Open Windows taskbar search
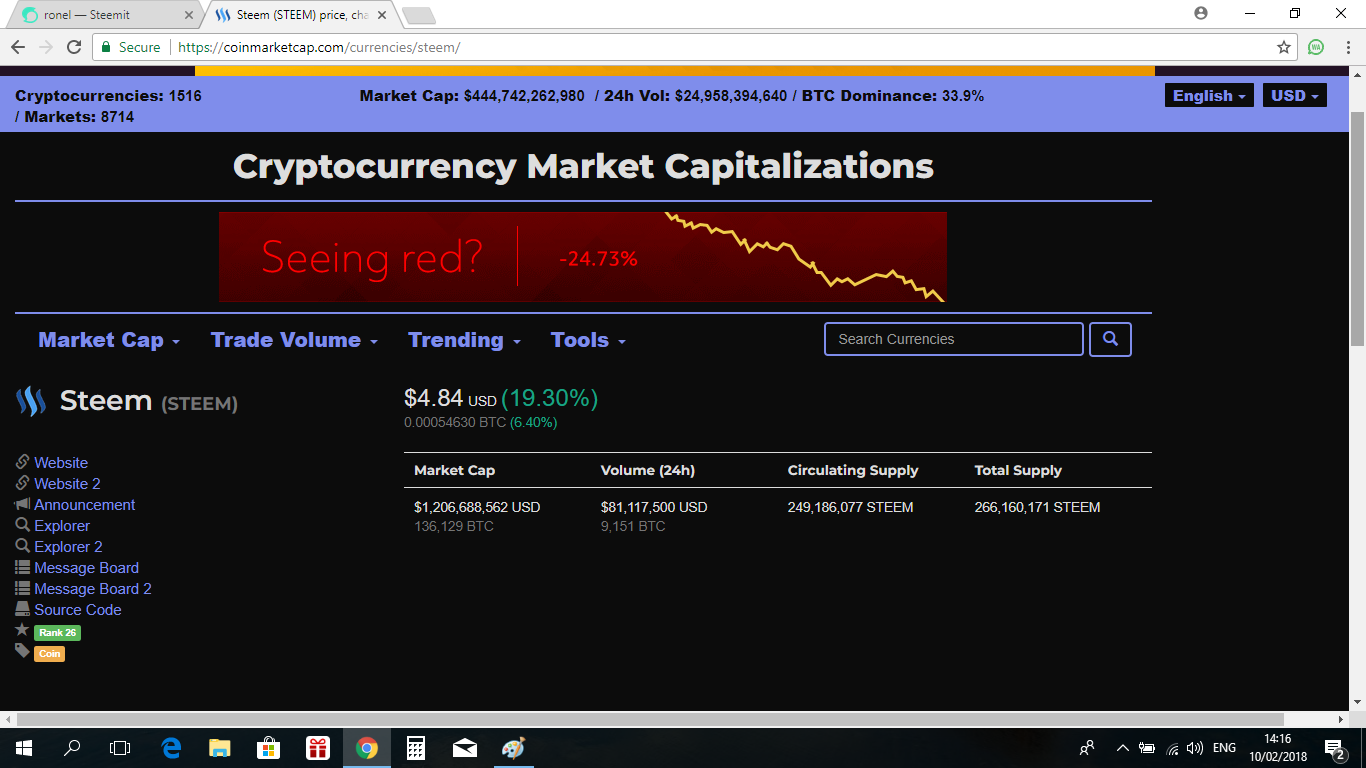The image size is (1366, 768). (x=72, y=747)
